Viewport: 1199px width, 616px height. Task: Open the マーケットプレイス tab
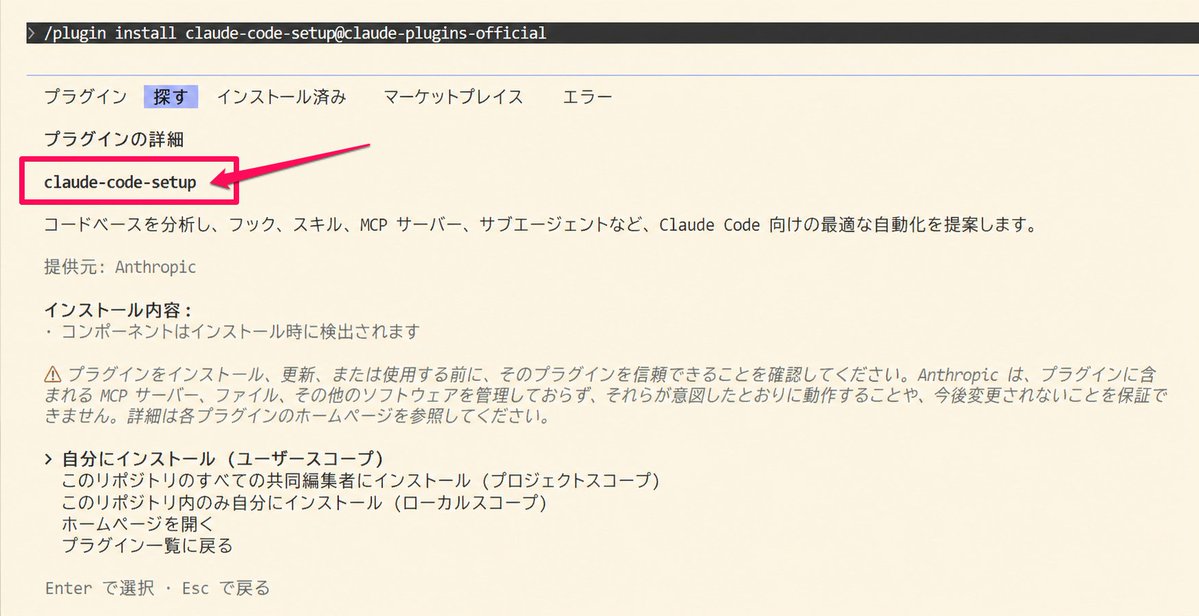click(x=451, y=96)
